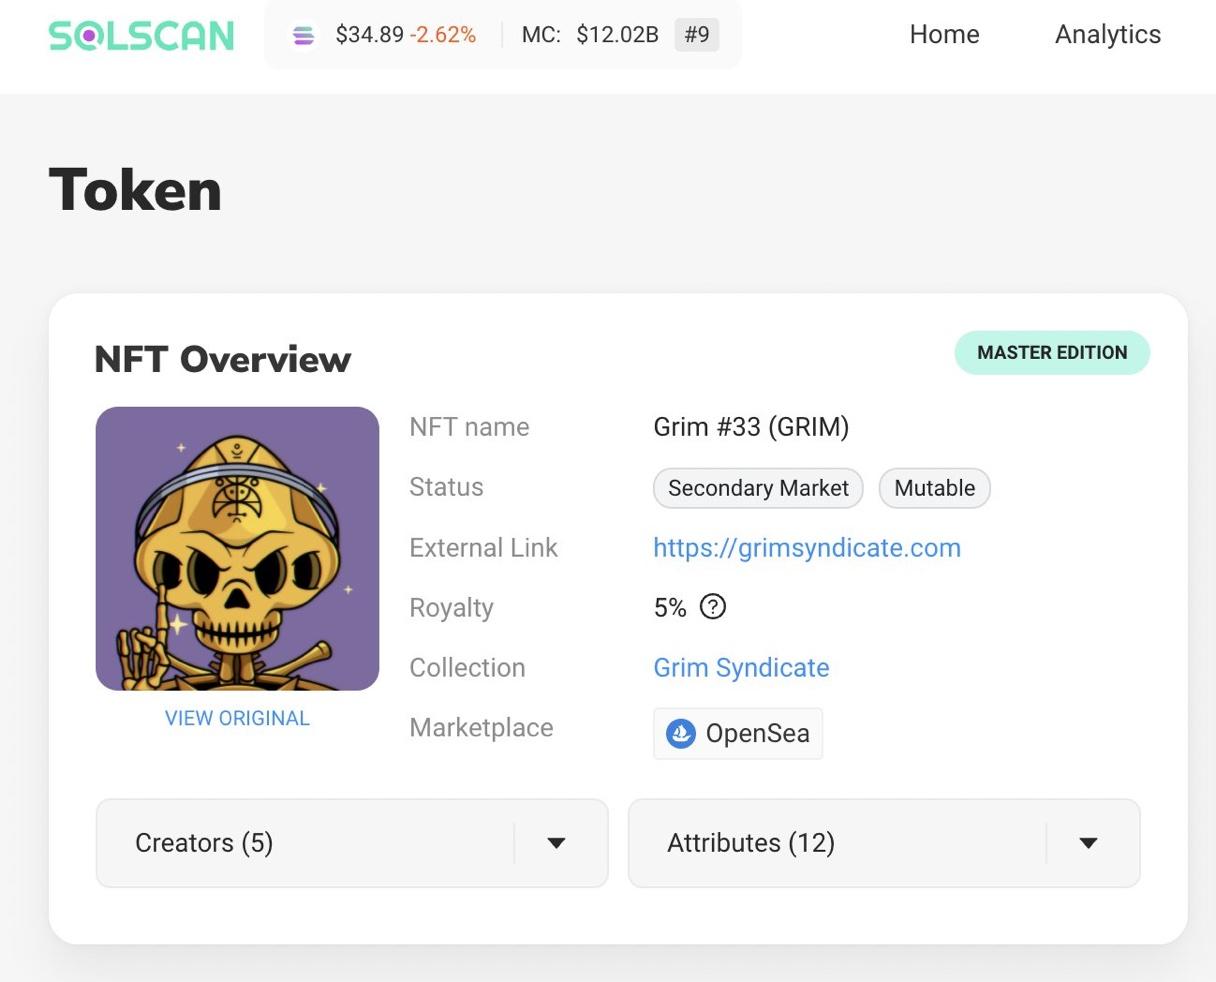Click the External Link field label
The image size is (1216, 982).
coord(483,548)
